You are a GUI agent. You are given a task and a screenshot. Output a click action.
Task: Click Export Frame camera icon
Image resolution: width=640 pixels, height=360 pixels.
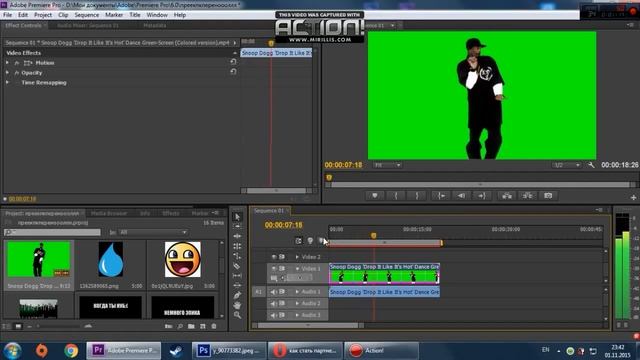click(548, 196)
